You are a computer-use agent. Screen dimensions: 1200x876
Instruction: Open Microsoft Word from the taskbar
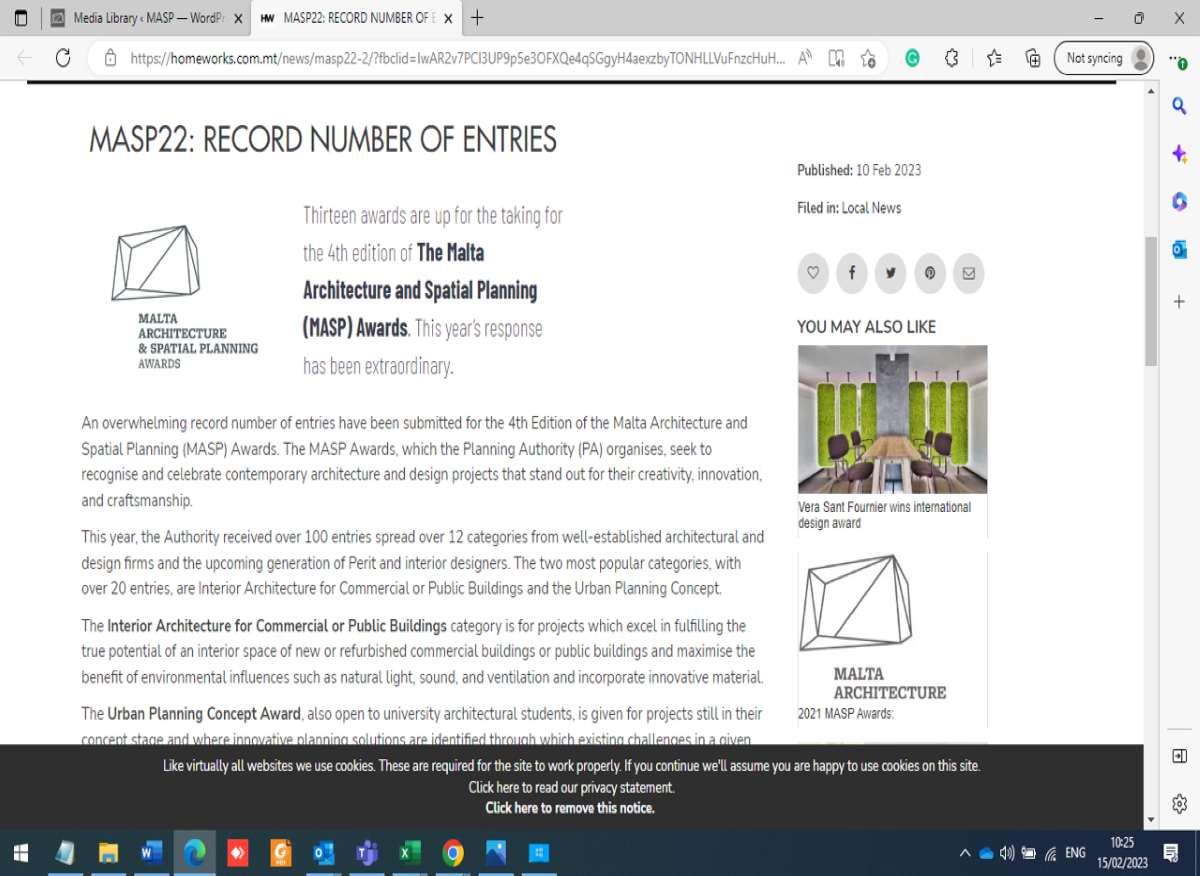(x=151, y=853)
